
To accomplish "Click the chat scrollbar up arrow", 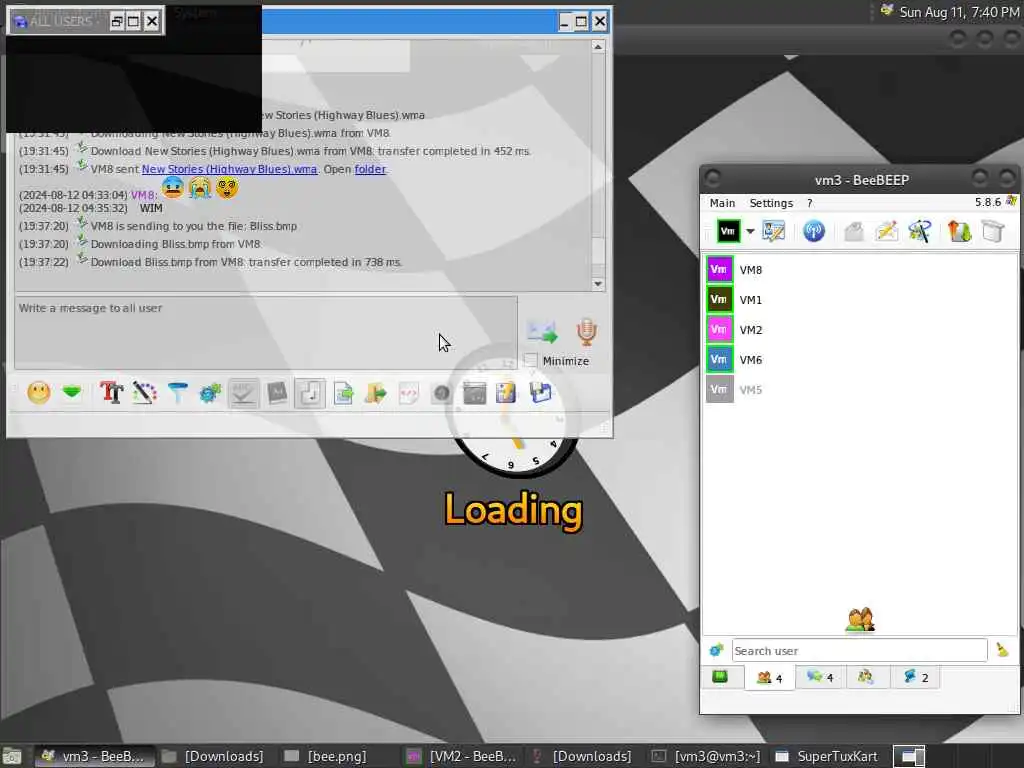I will coord(598,46).
